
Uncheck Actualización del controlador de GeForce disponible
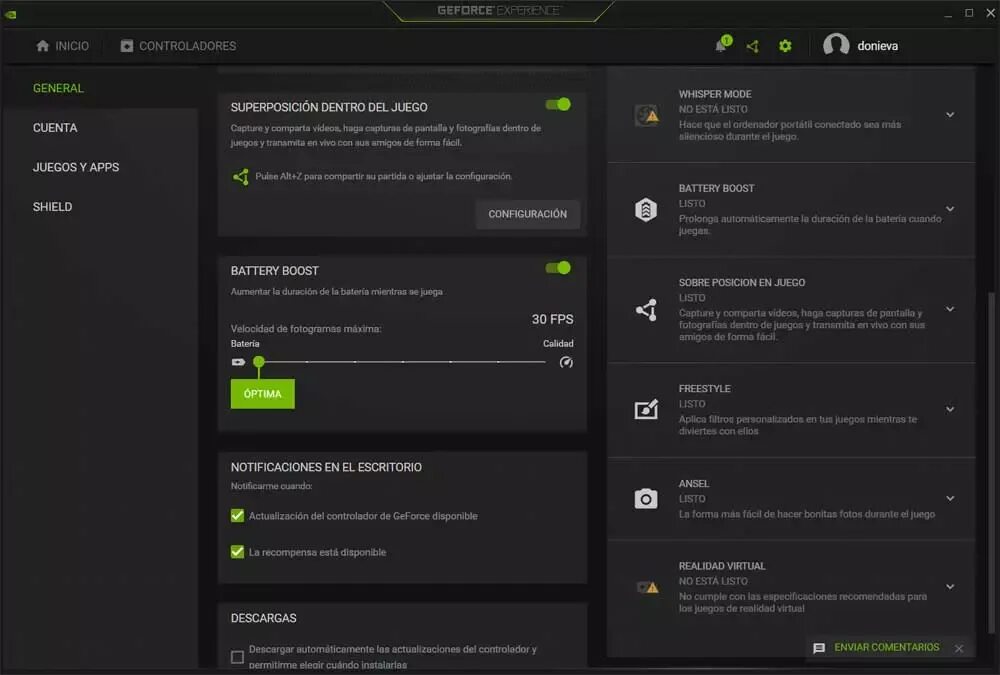[x=237, y=516]
